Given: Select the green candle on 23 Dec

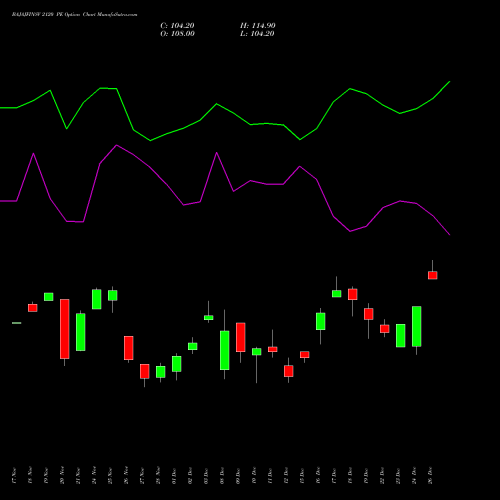Looking at the screenshot, I should pyautogui.click(x=401, y=336).
